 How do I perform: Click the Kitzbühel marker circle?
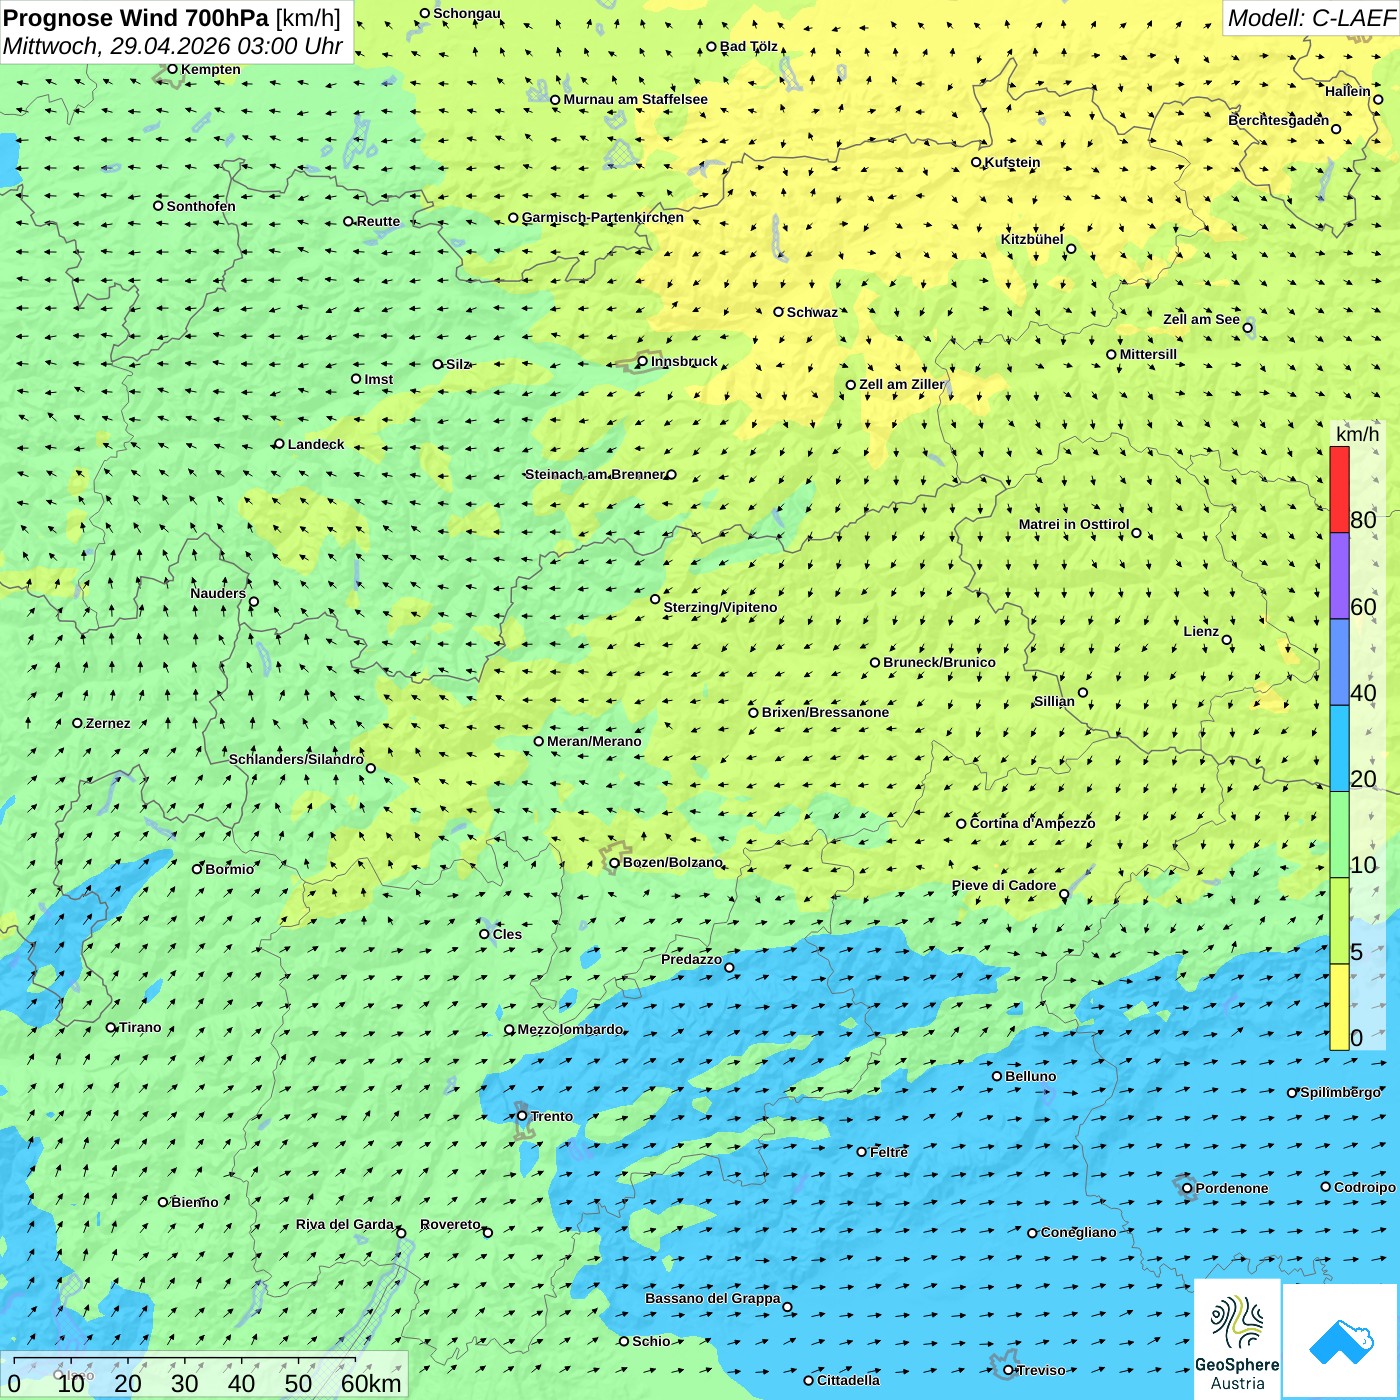[1071, 249]
